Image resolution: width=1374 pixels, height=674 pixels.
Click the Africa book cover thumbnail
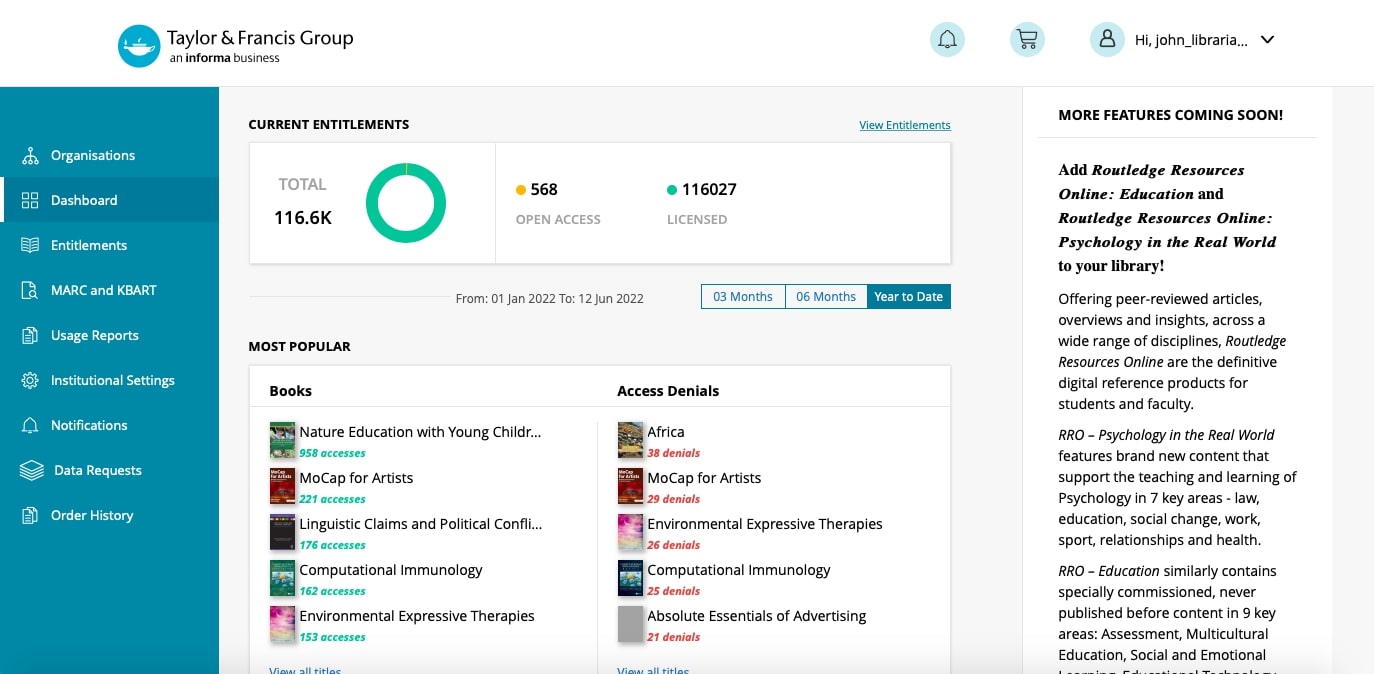coord(630,440)
